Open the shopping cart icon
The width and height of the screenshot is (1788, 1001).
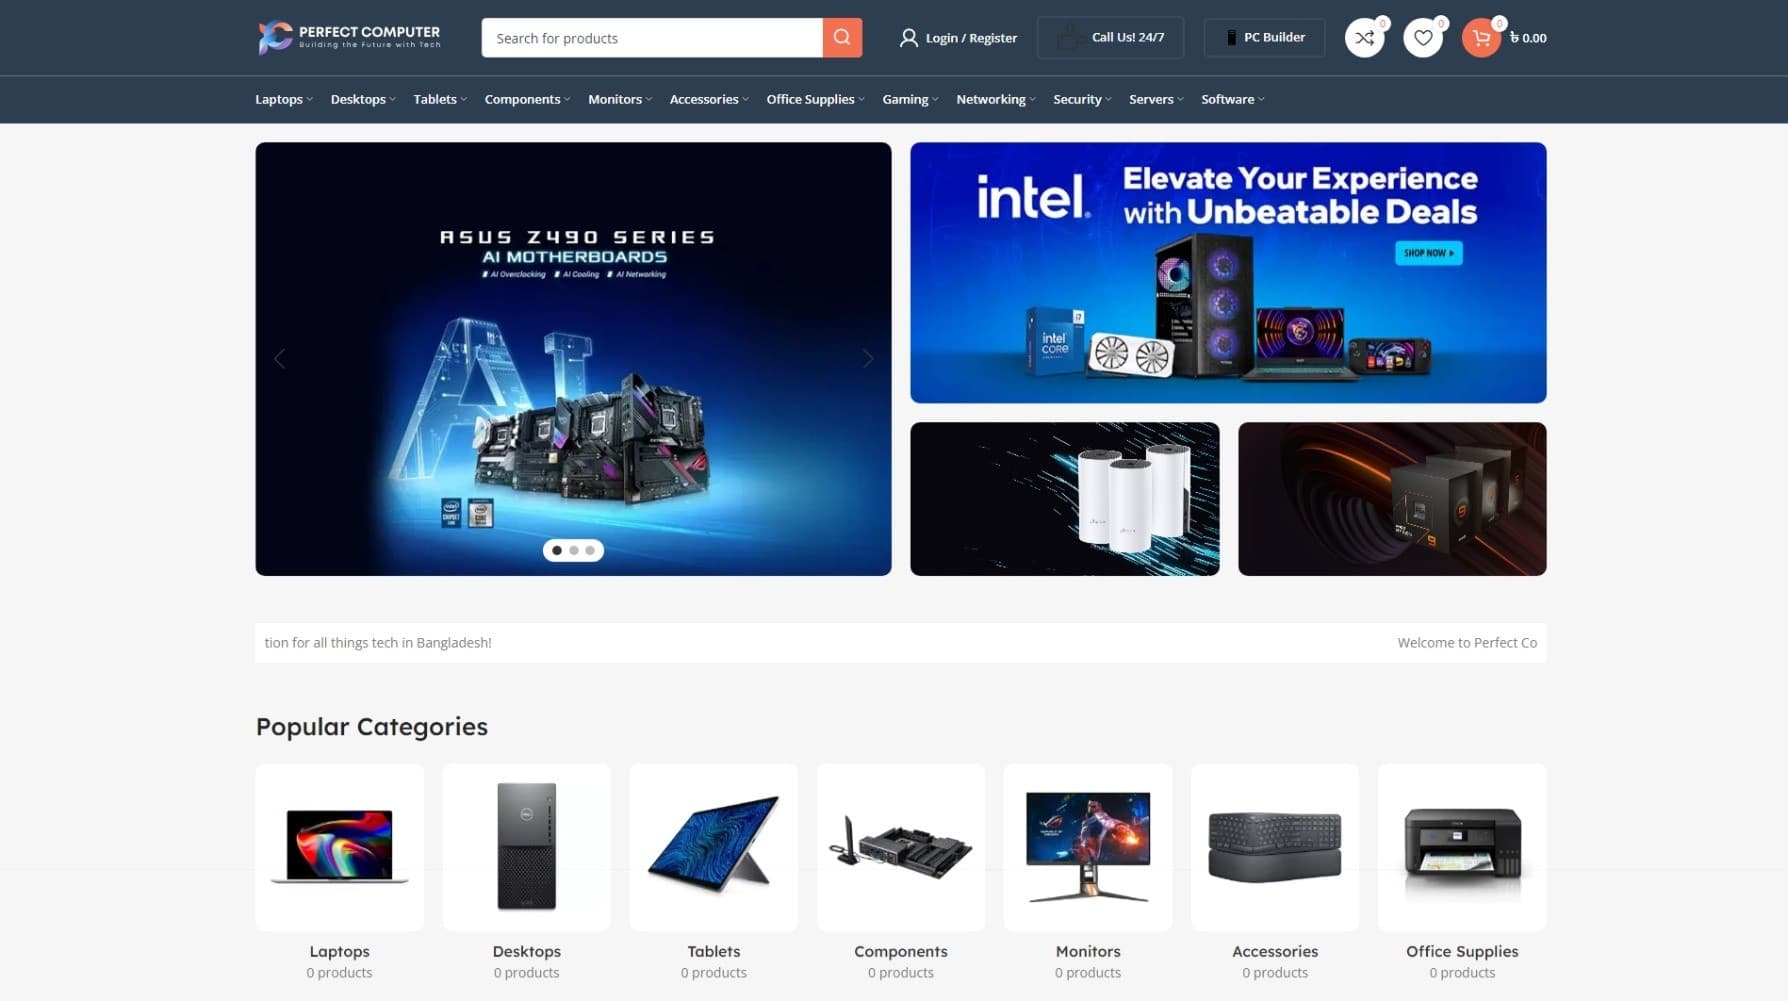[1481, 38]
